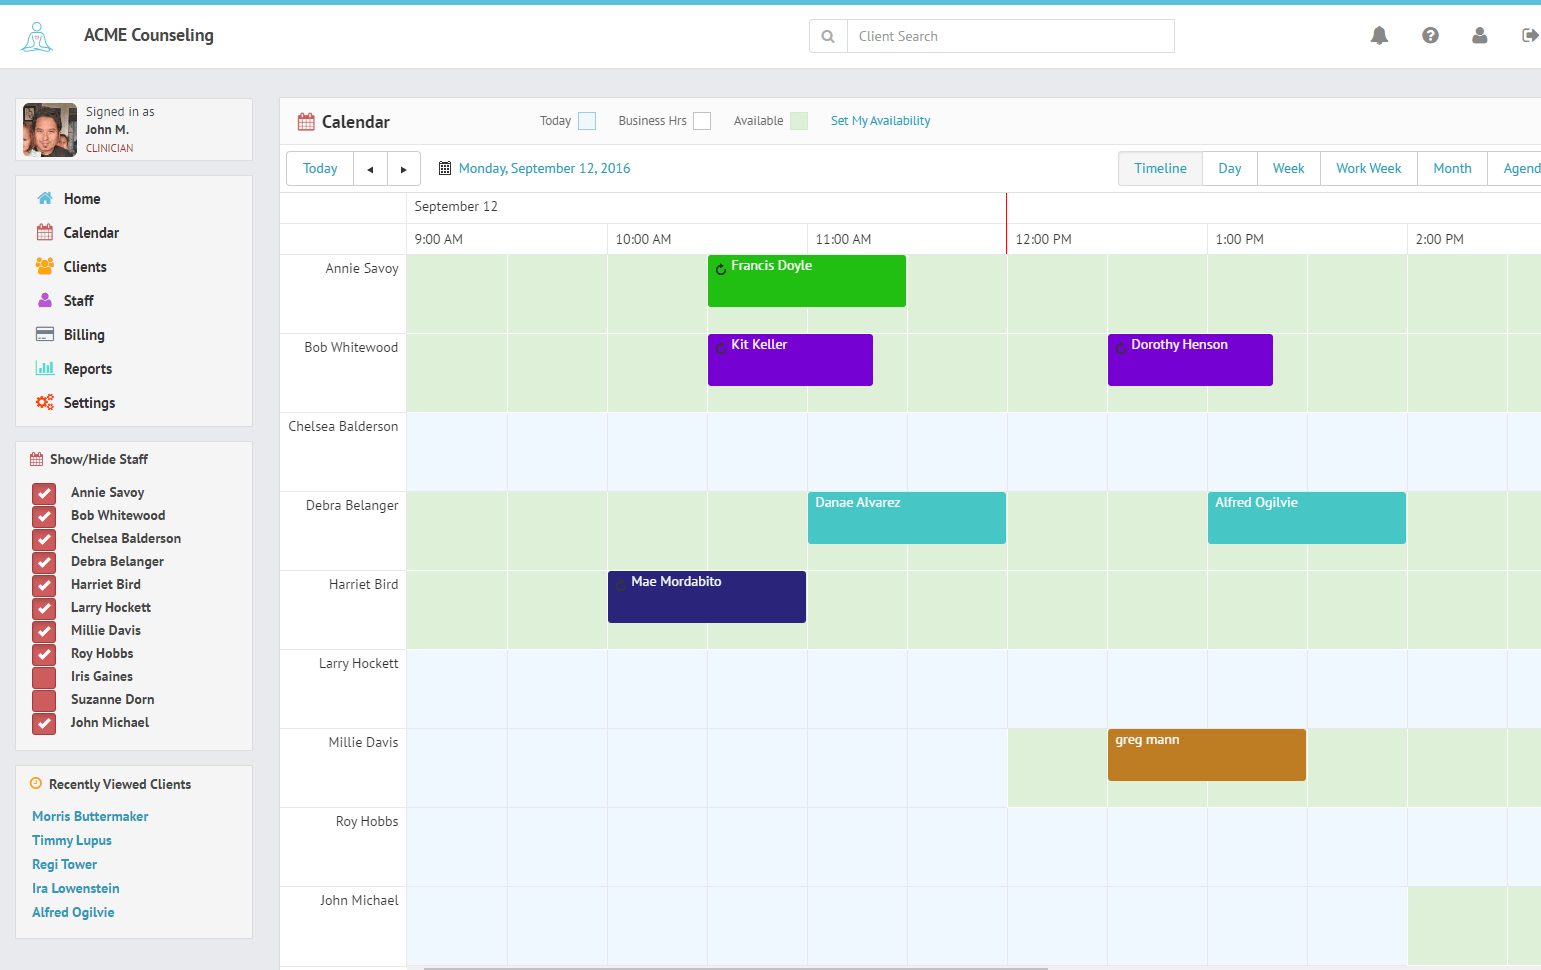1541x970 pixels.
Task: Open Danae Alvarez appointment
Action: pyautogui.click(x=907, y=518)
